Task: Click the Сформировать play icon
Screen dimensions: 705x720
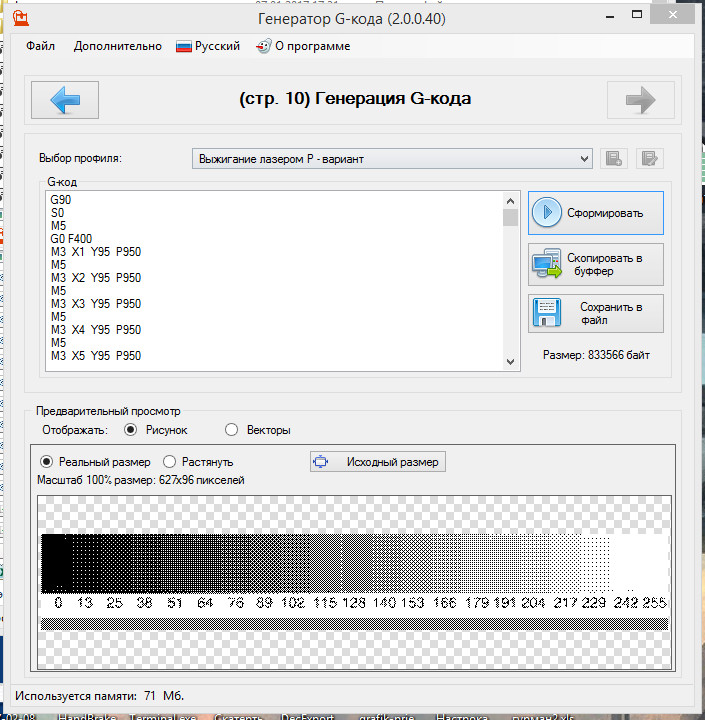Action: 547,212
